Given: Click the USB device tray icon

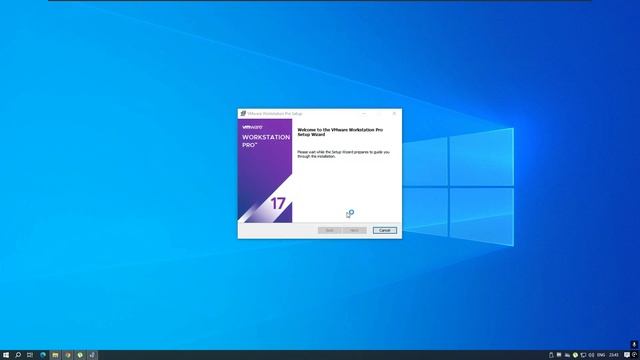Looking at the screenshot, I should (x=551, y=355).
